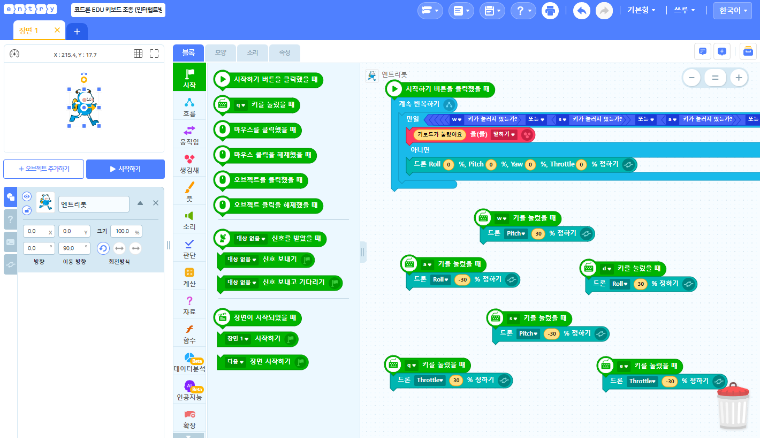
Task: Click the 엔트리봇 object name field
Action: pyautogui.click(x=94, y=204)
